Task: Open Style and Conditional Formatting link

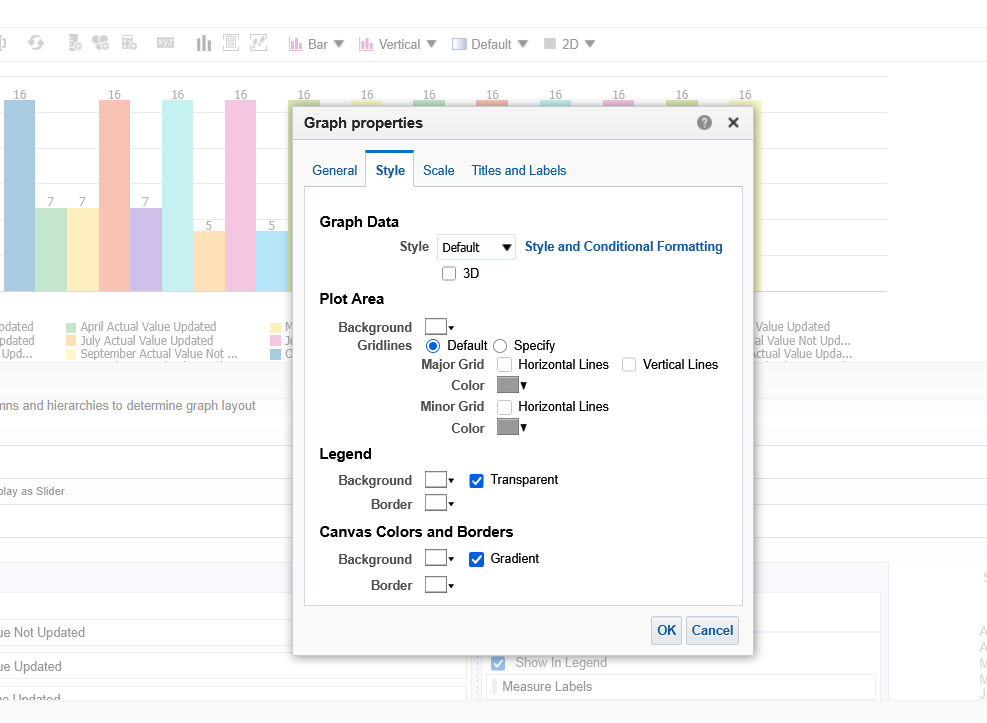Action: [624, 247]
